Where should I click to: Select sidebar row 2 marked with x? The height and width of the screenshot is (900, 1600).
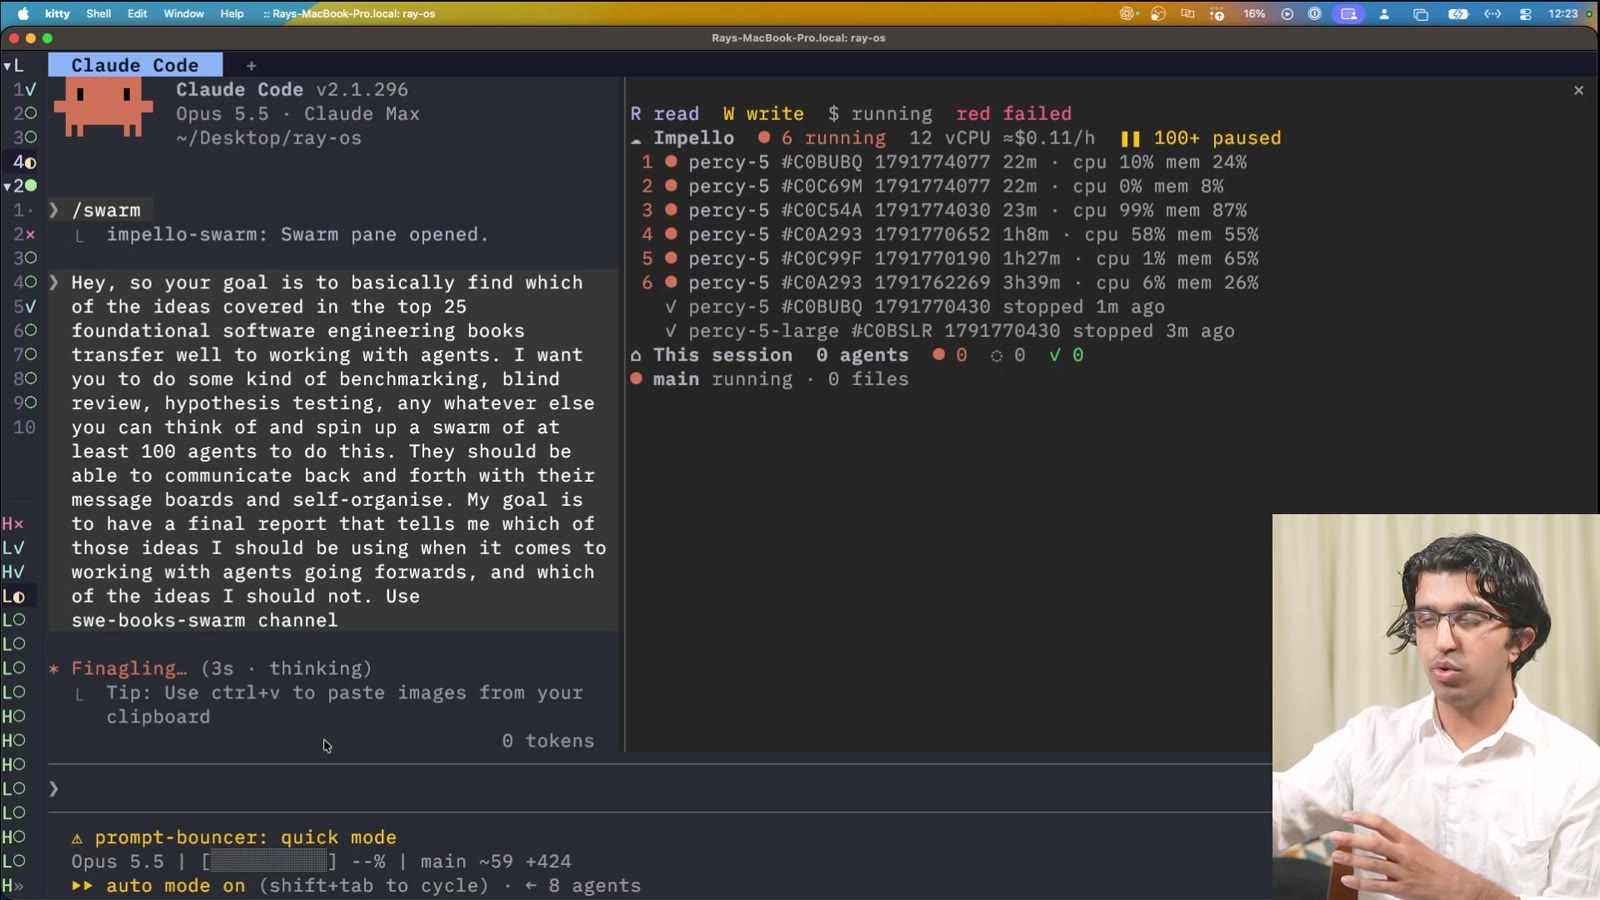tap(24, 234)
